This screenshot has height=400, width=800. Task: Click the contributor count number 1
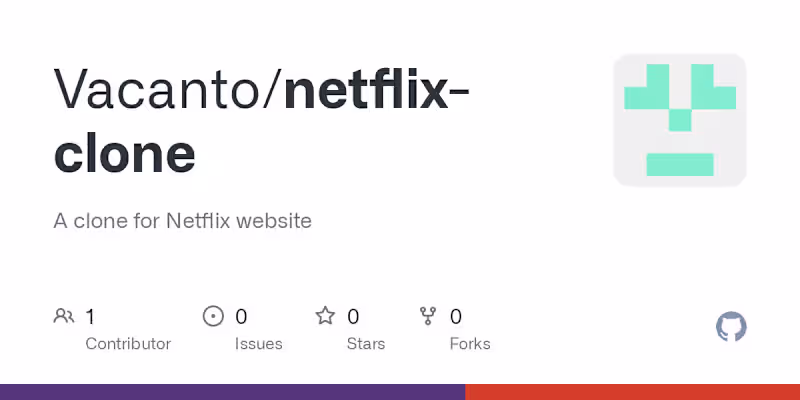click(90, 317)
